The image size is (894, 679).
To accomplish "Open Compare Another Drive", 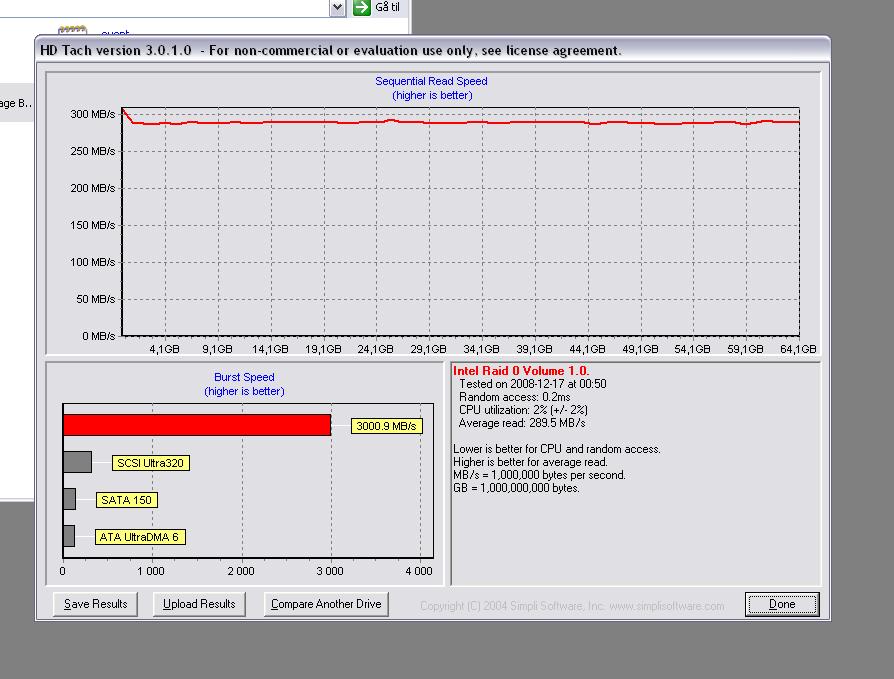I will [326, 604].
